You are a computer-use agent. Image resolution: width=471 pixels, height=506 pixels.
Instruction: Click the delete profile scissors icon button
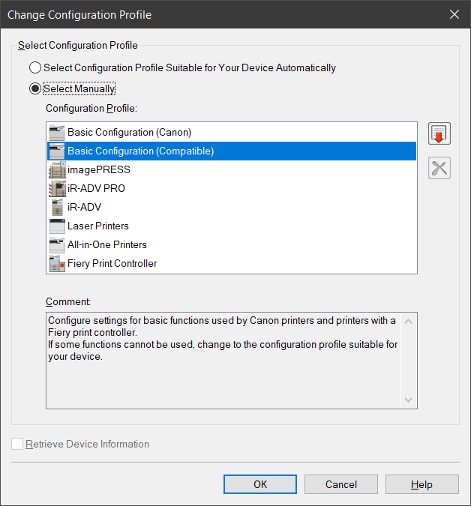[439, 168]
